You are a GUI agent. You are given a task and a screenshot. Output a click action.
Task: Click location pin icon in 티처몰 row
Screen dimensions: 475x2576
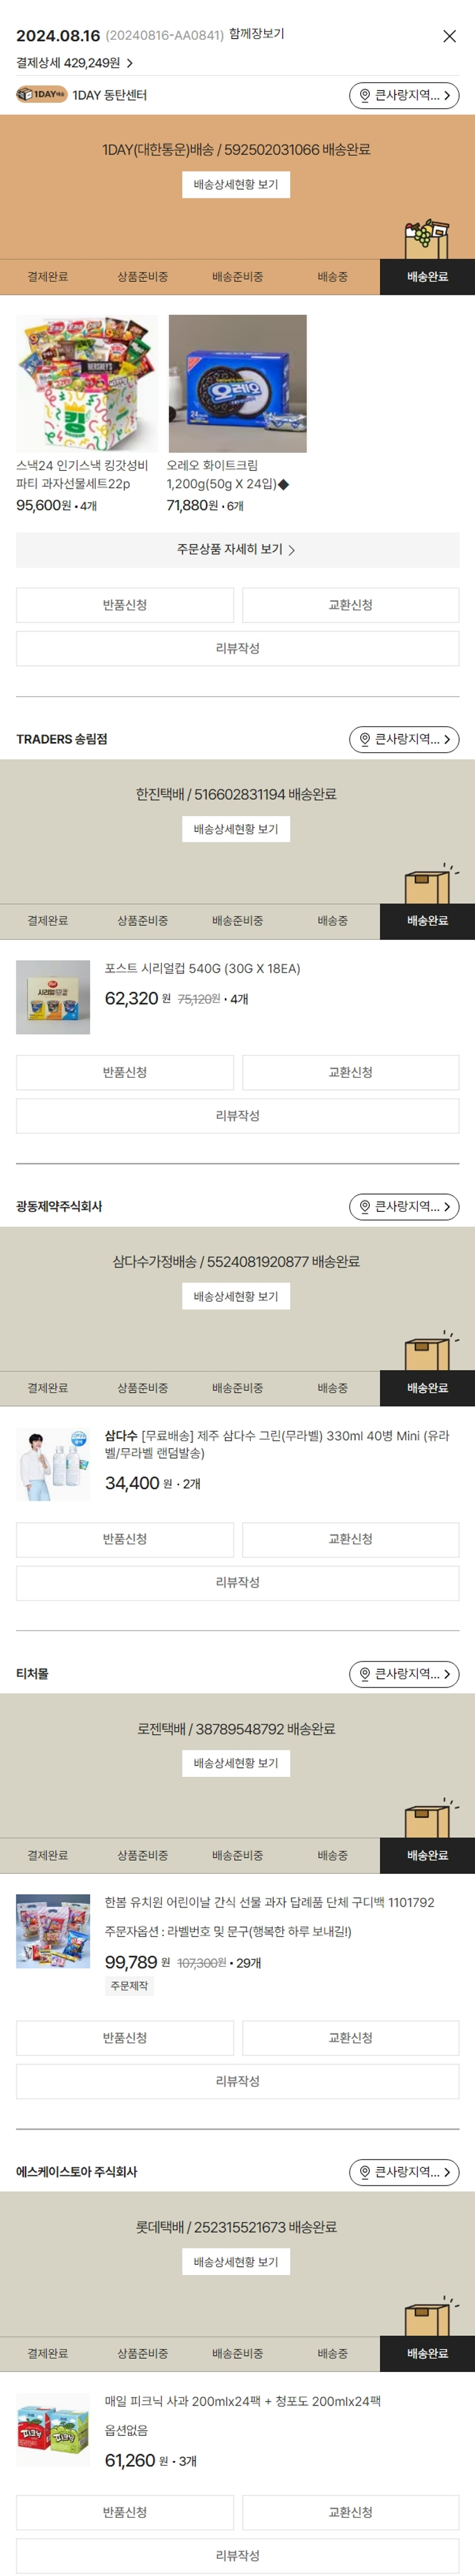[365, 1673]
